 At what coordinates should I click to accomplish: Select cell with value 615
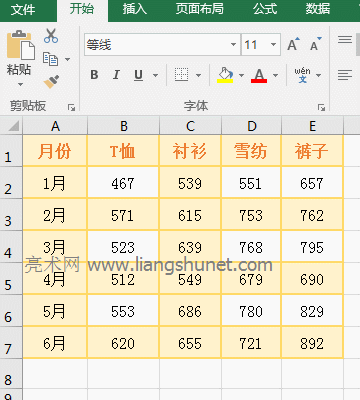(190, 215)
